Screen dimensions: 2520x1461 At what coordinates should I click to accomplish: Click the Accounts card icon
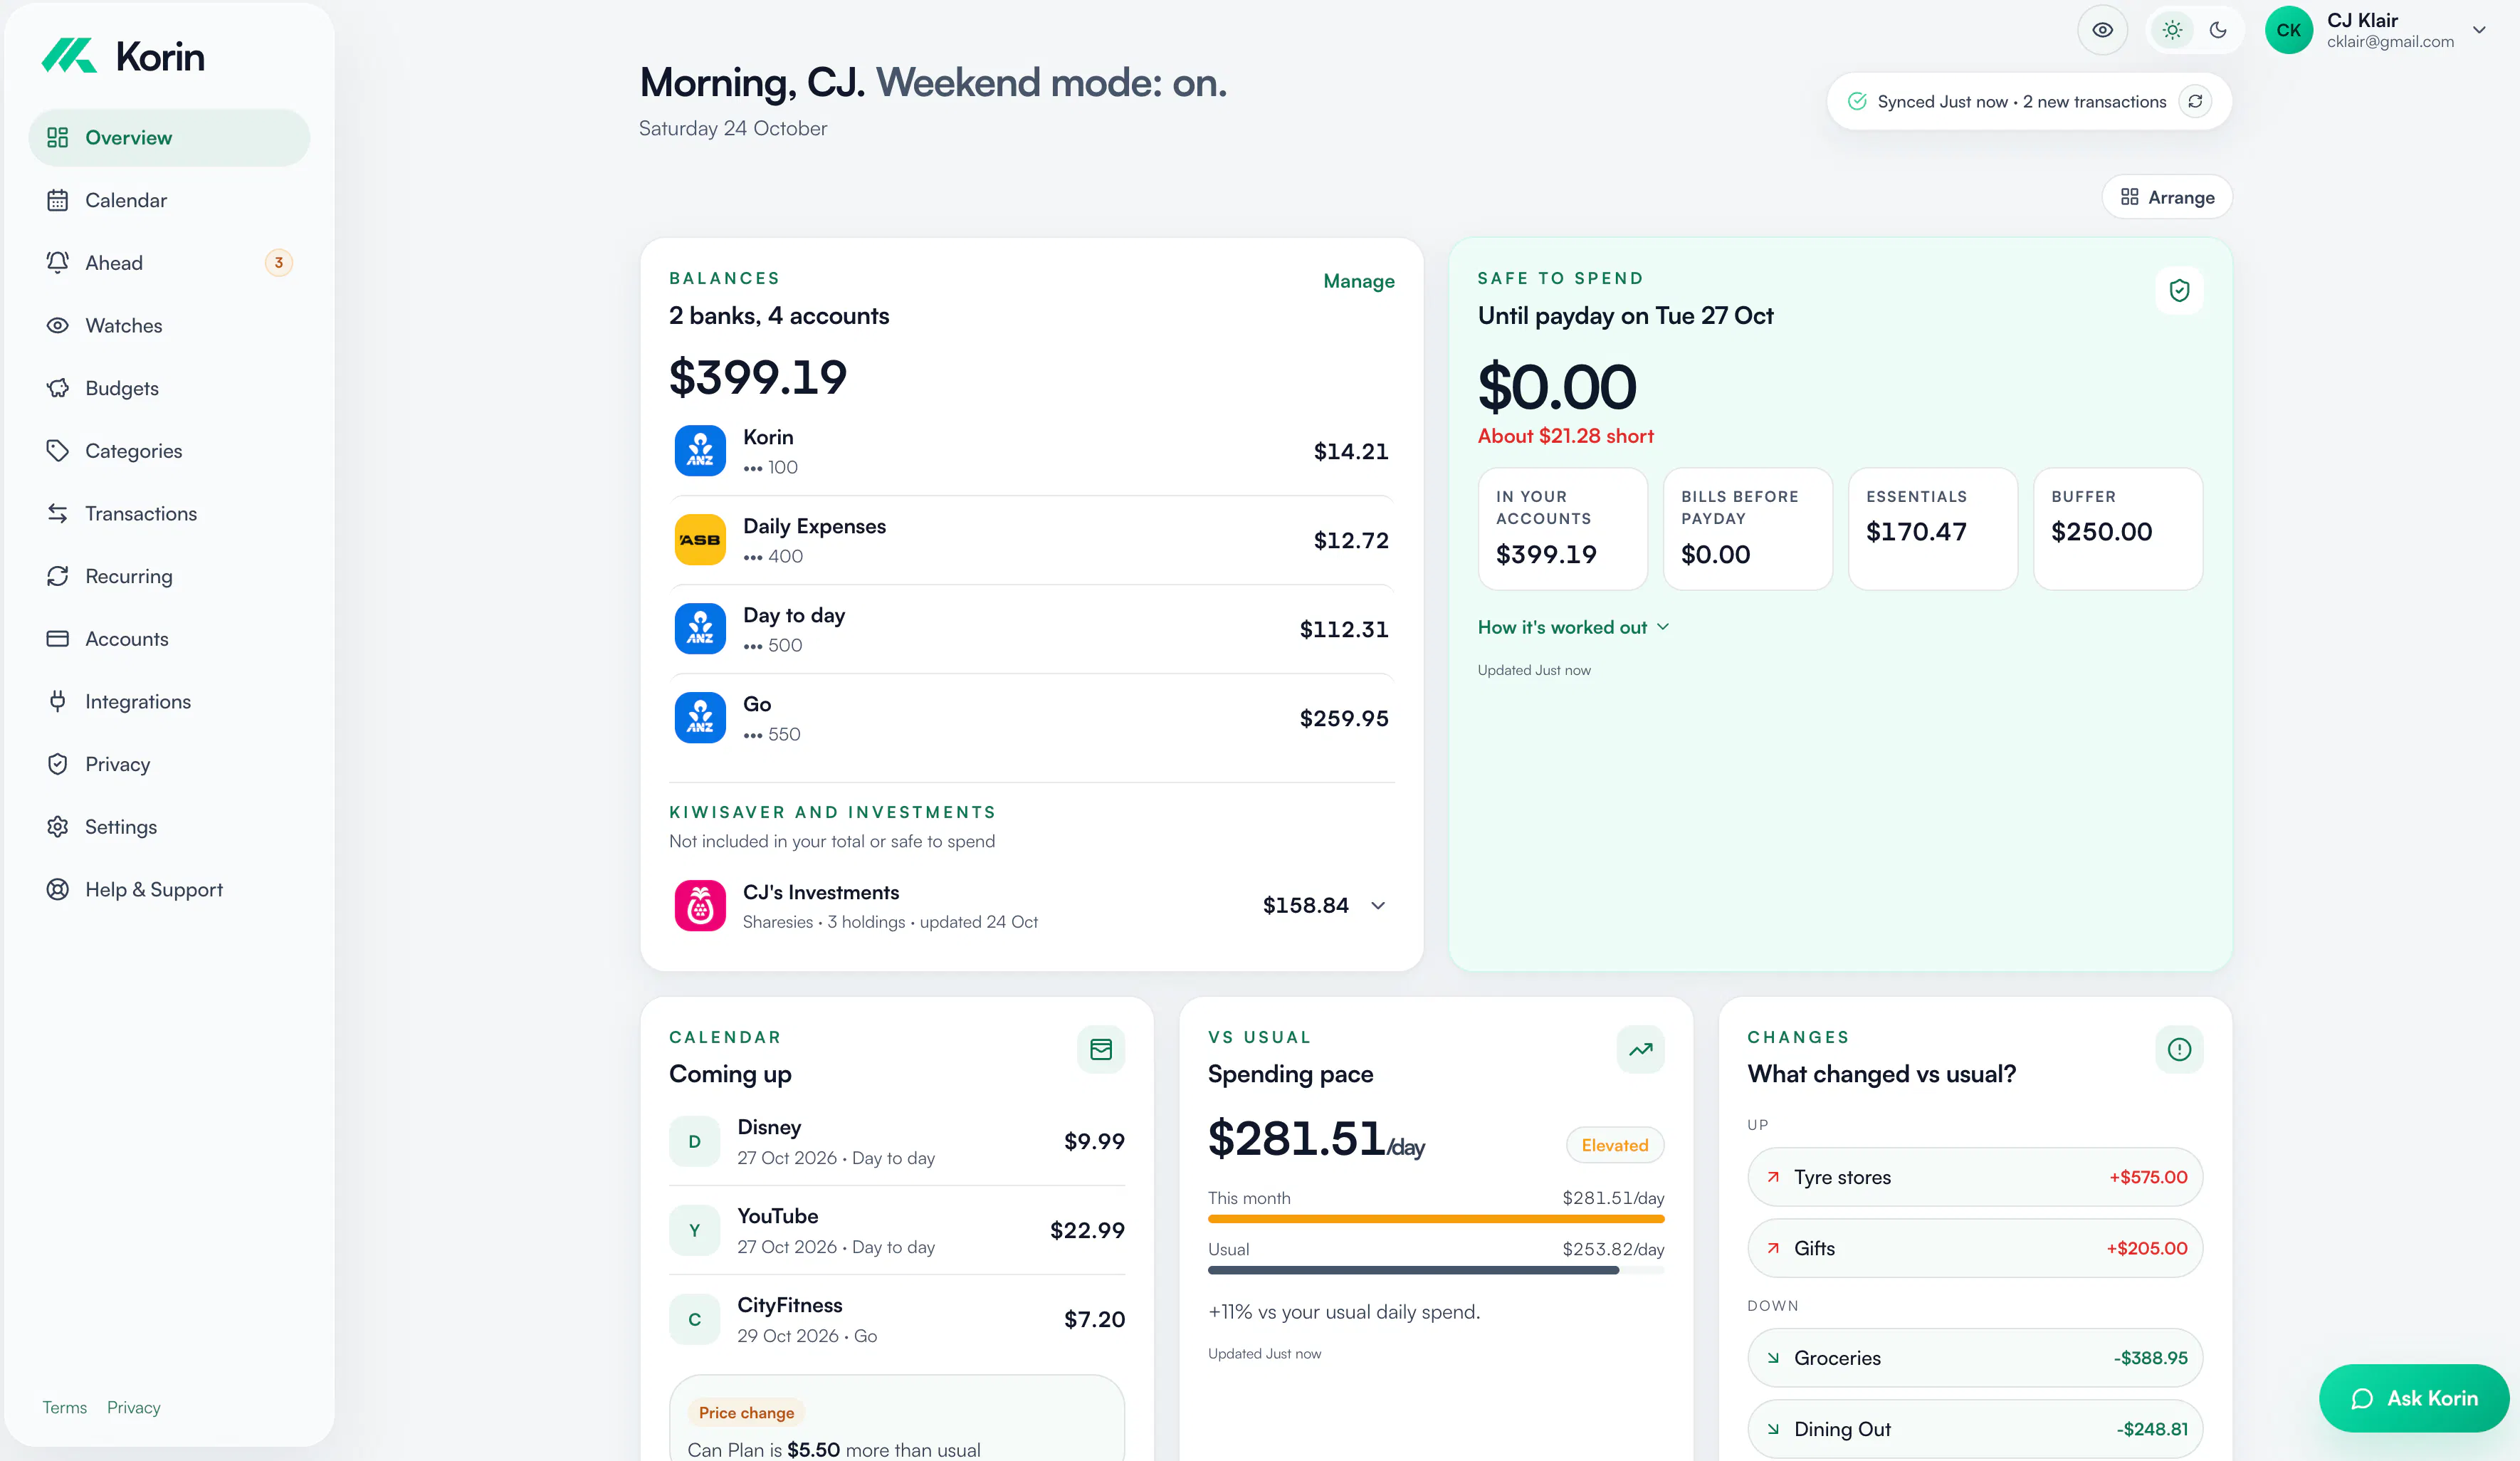pos(58,638)
